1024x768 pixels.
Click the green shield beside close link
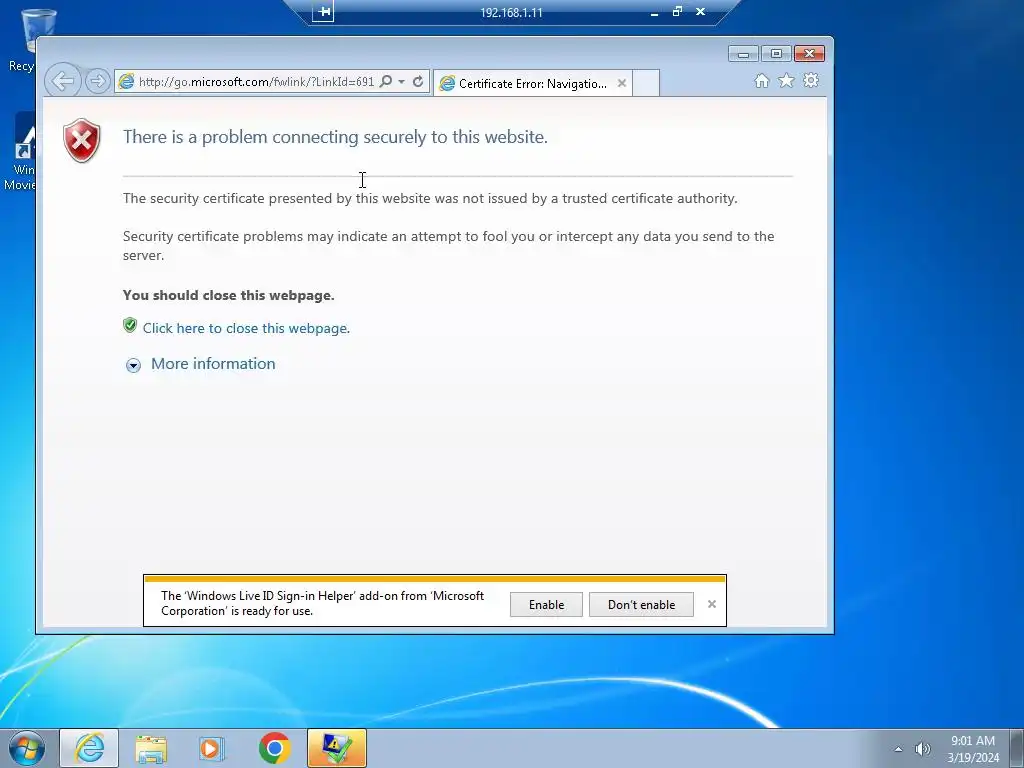pos(130,325)
